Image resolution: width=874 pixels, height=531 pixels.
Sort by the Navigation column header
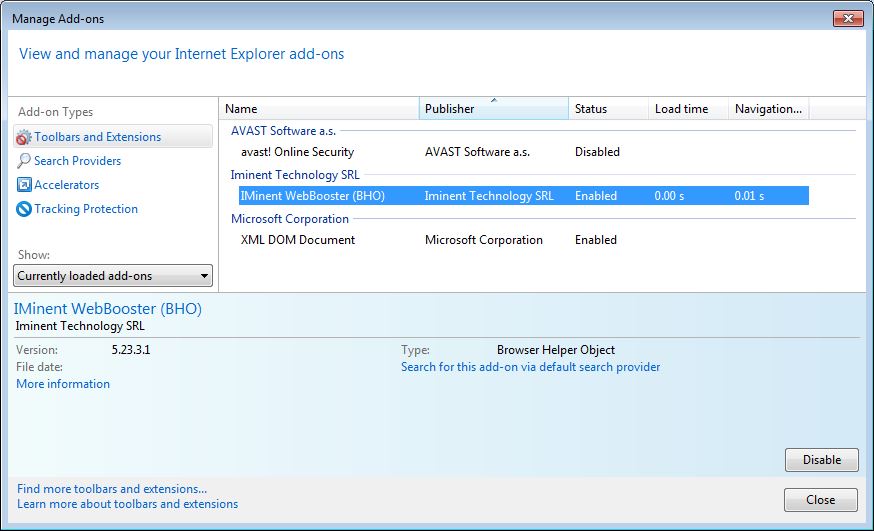coord(768,109)
